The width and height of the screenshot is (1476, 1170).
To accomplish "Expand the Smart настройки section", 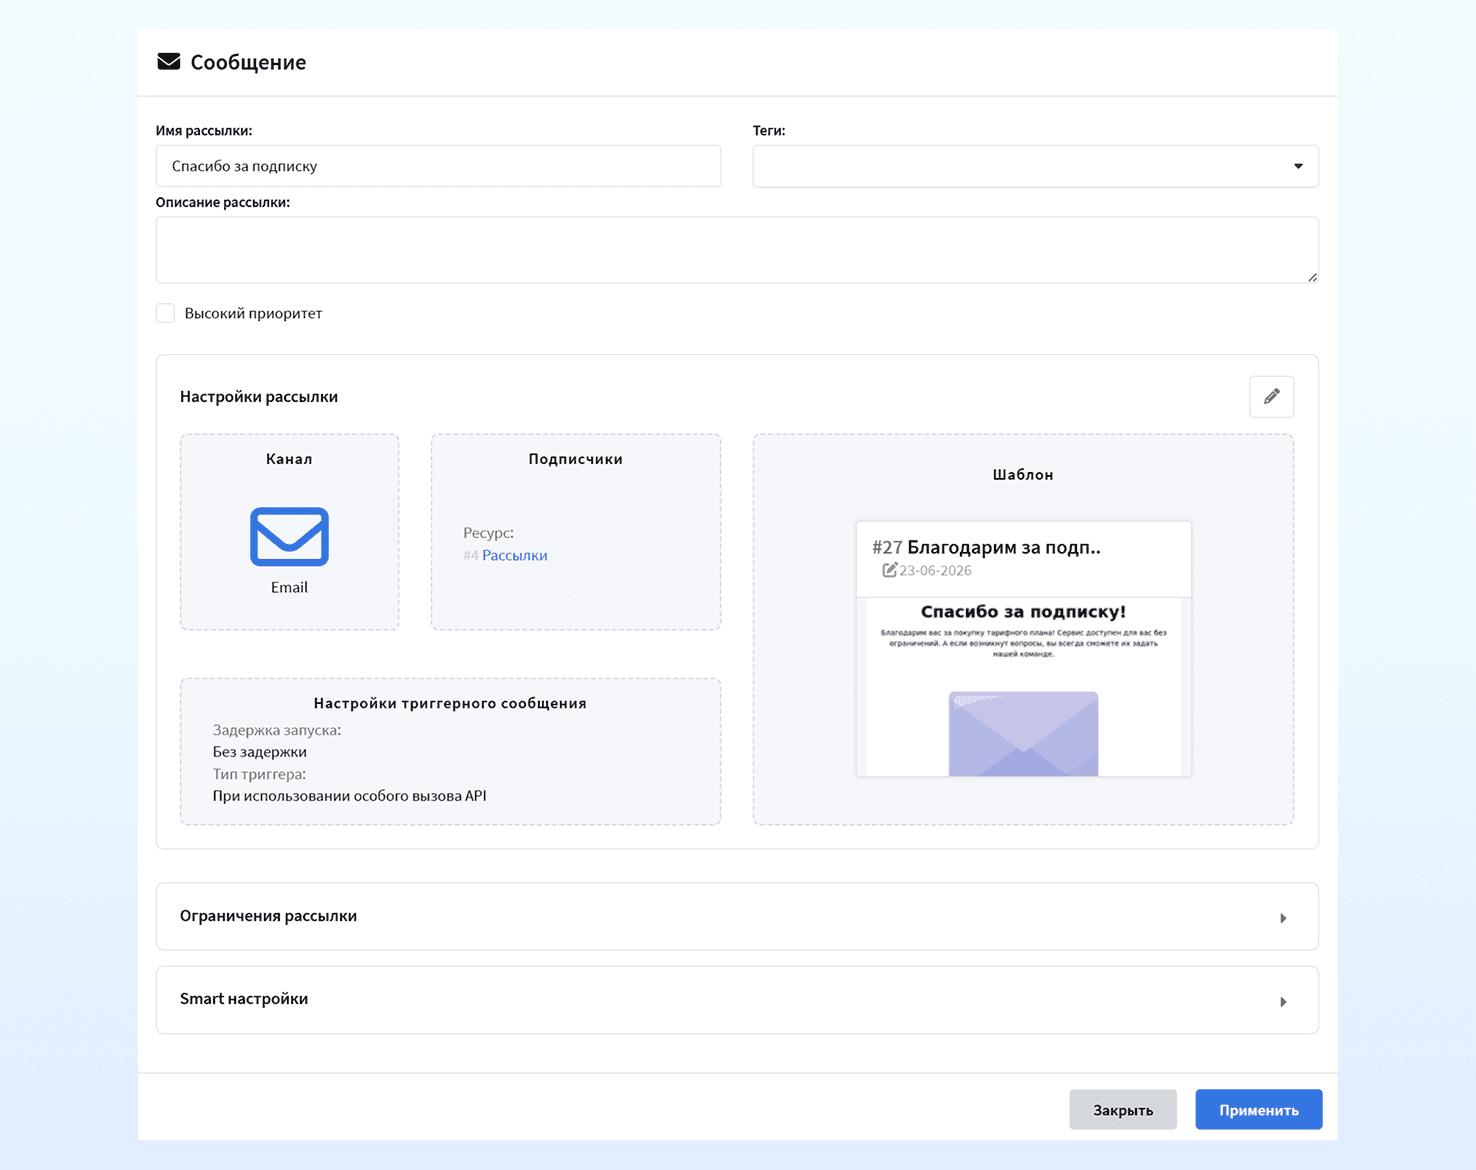I will 737,1000.
